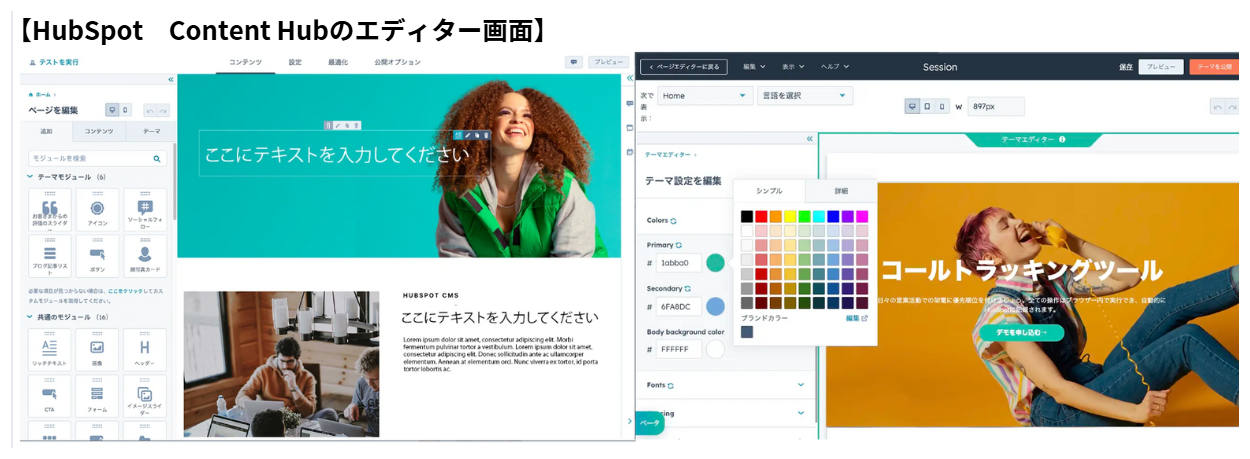
Task: Click the デモを申し込む button on preview
Action: tap(1021, 333)
